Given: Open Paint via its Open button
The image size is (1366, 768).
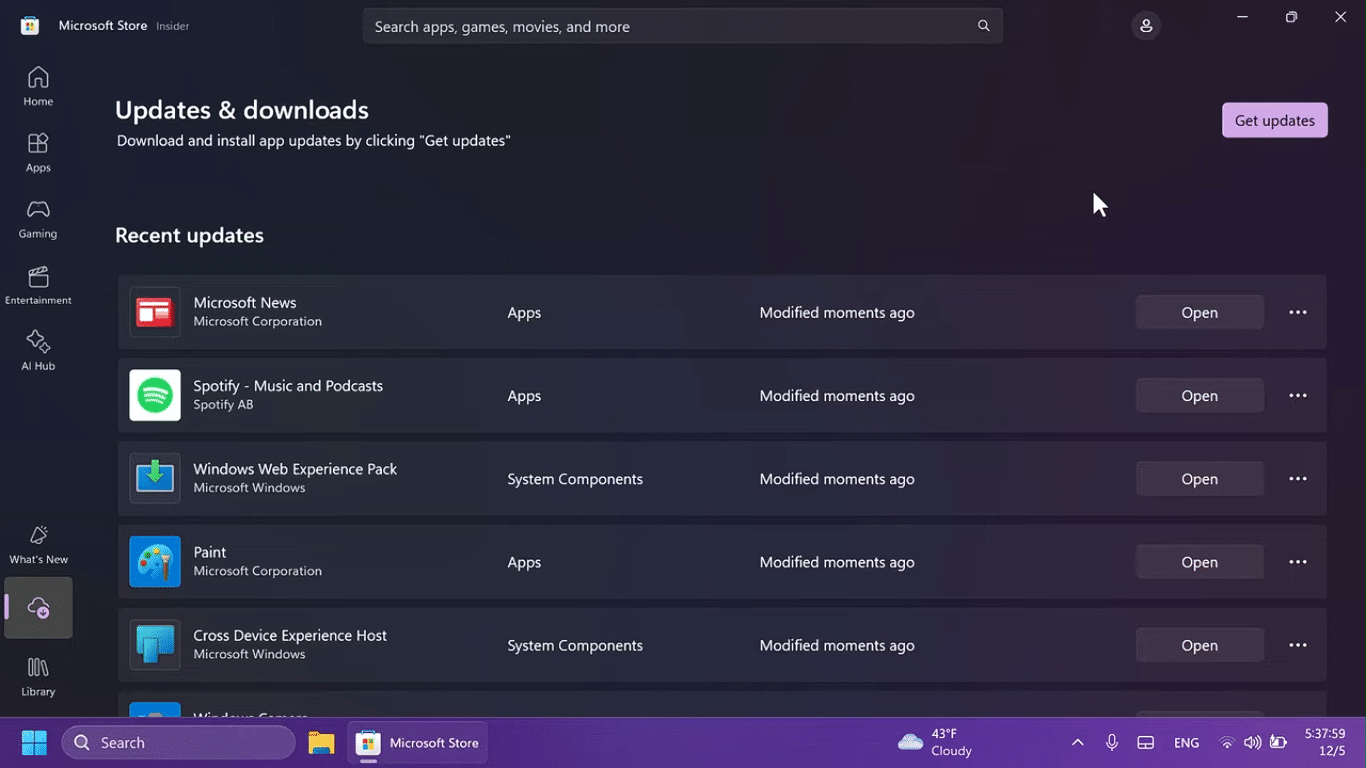Looking at the screenshot, I should (1199, 561).
